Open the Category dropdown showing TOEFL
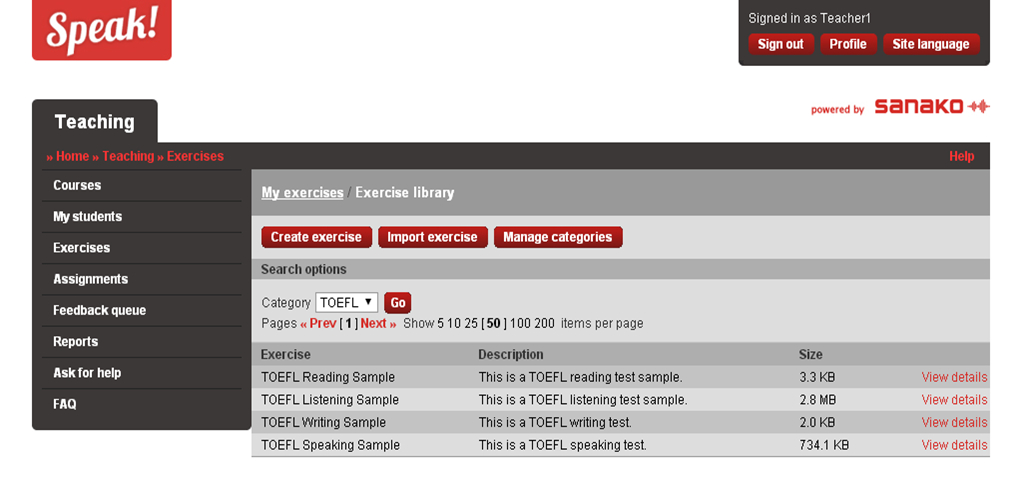This screenshot has height=492, width=1022. (x=347, y=303)
